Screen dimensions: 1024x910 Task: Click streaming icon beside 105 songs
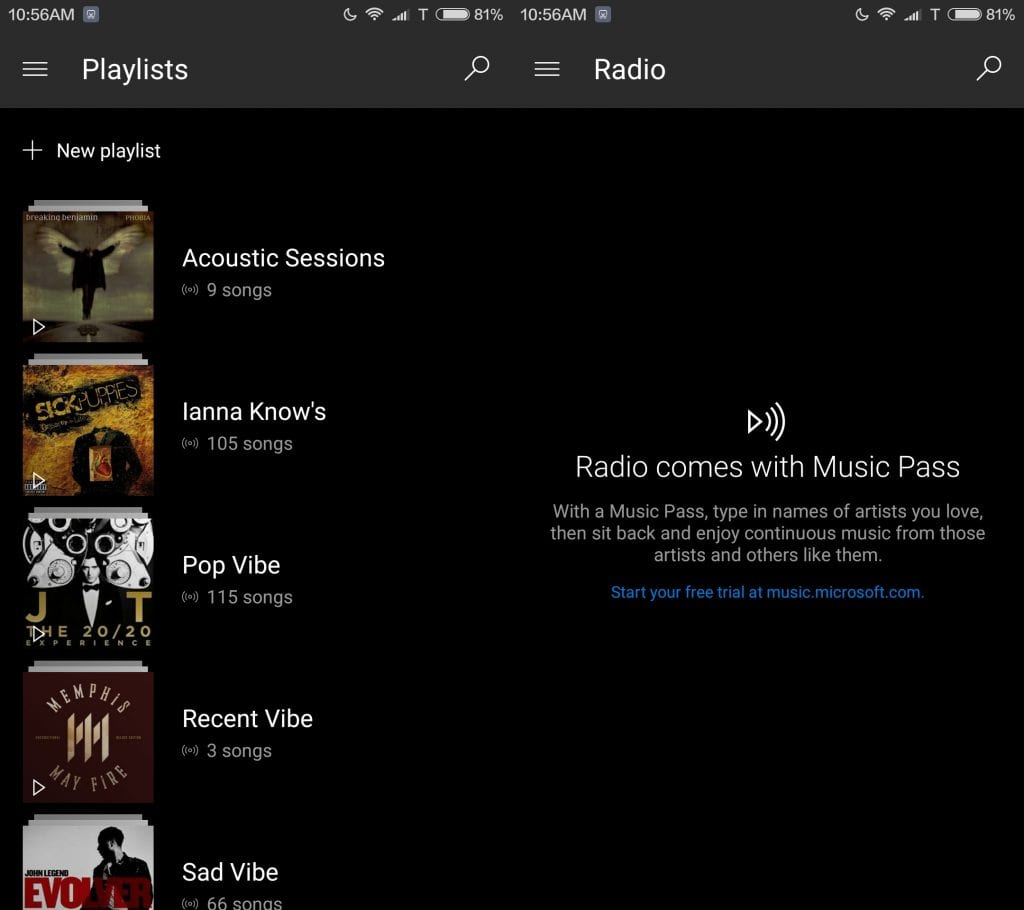(x=190, y=443)
